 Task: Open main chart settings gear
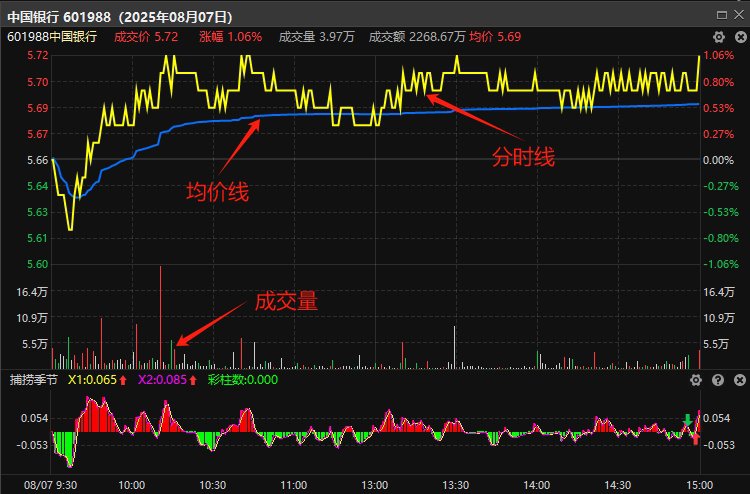point(717,37)
